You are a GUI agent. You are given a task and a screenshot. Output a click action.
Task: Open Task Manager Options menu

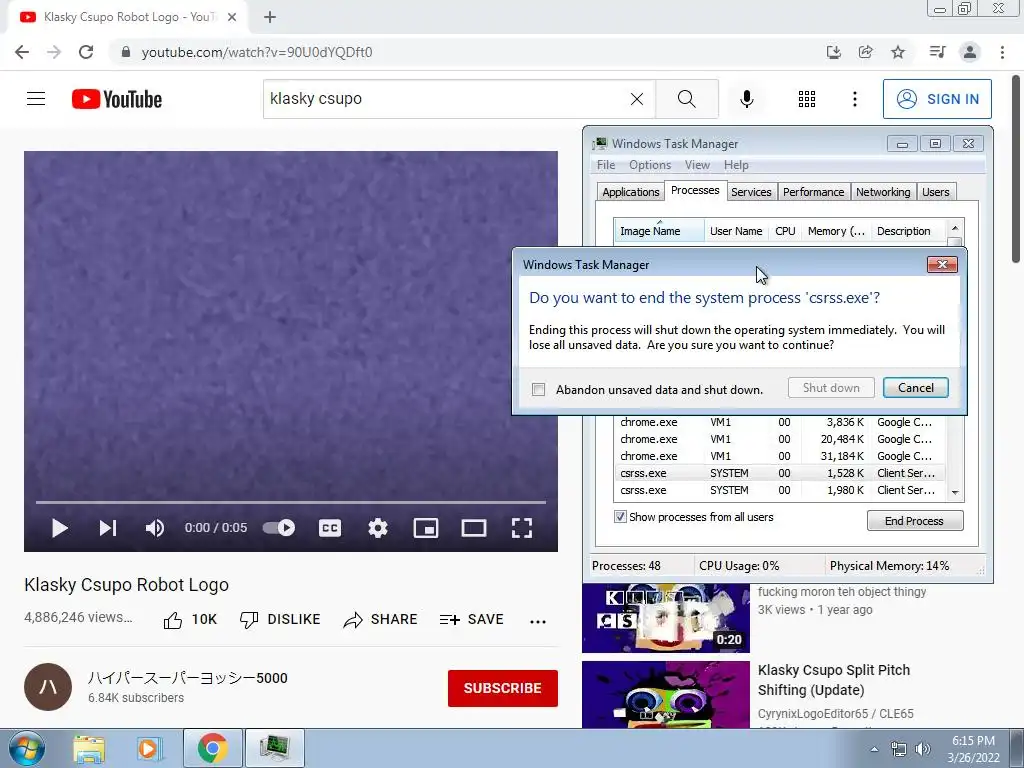(650, 165)
